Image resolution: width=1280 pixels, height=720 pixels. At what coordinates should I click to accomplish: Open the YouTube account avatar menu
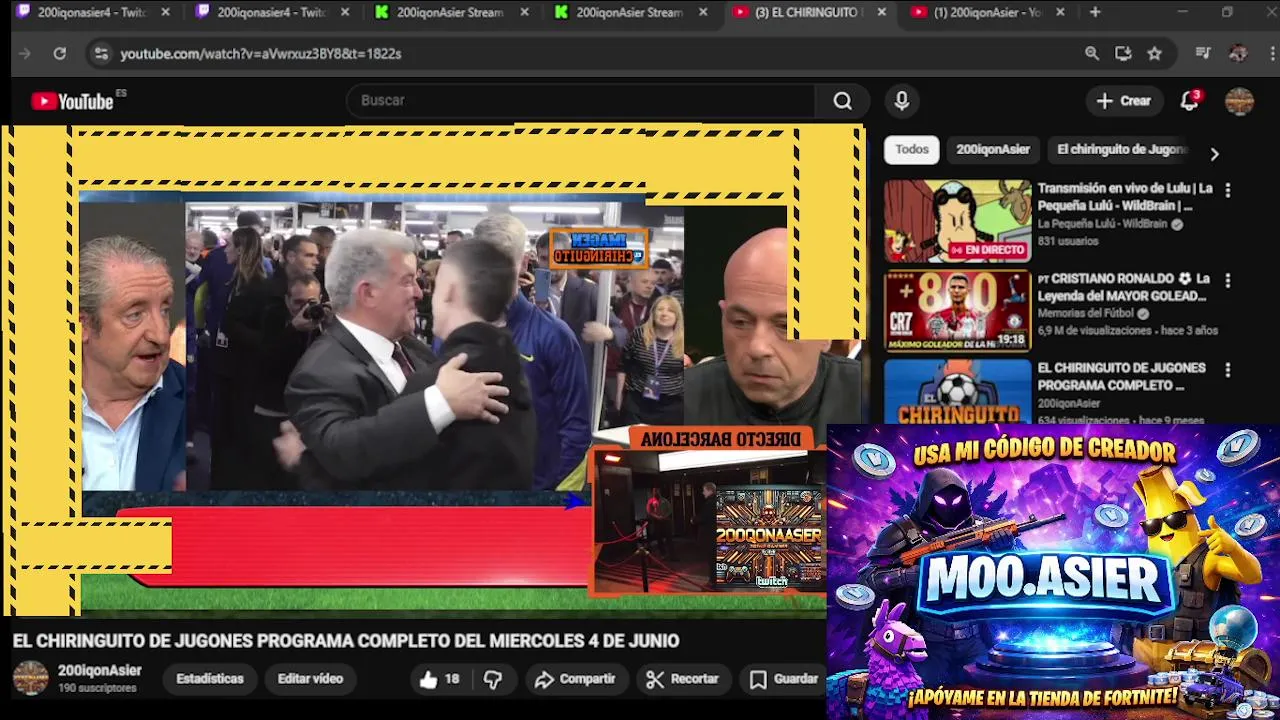pyautogui.click(x=1239, y=100)
